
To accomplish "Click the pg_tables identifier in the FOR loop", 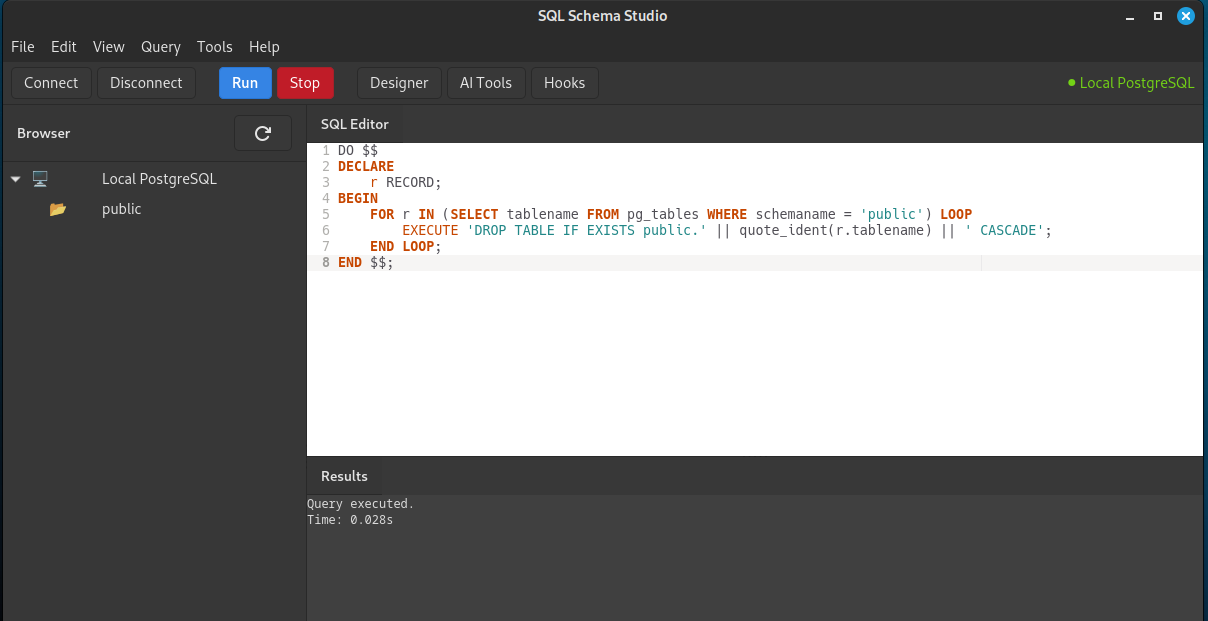I will 663,214.
